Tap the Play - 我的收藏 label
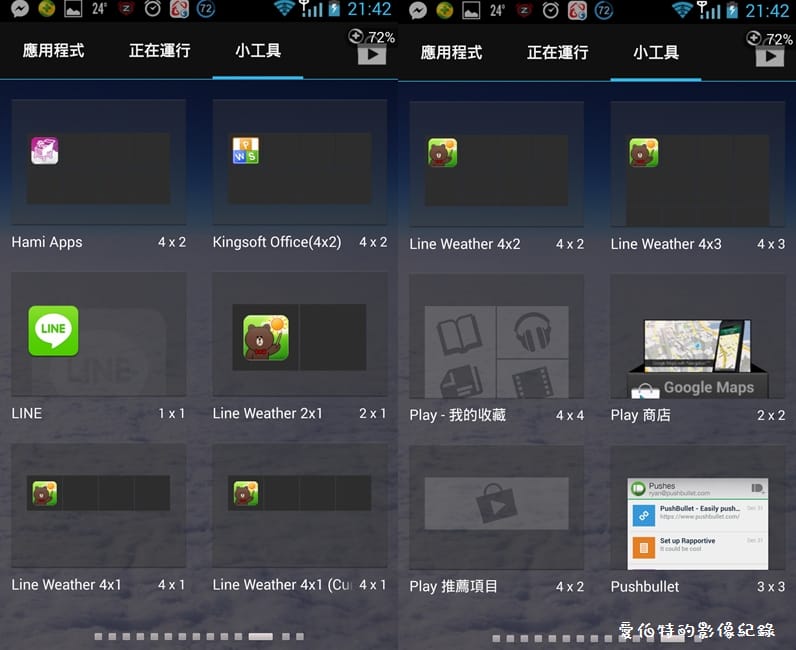 point(457,415)
